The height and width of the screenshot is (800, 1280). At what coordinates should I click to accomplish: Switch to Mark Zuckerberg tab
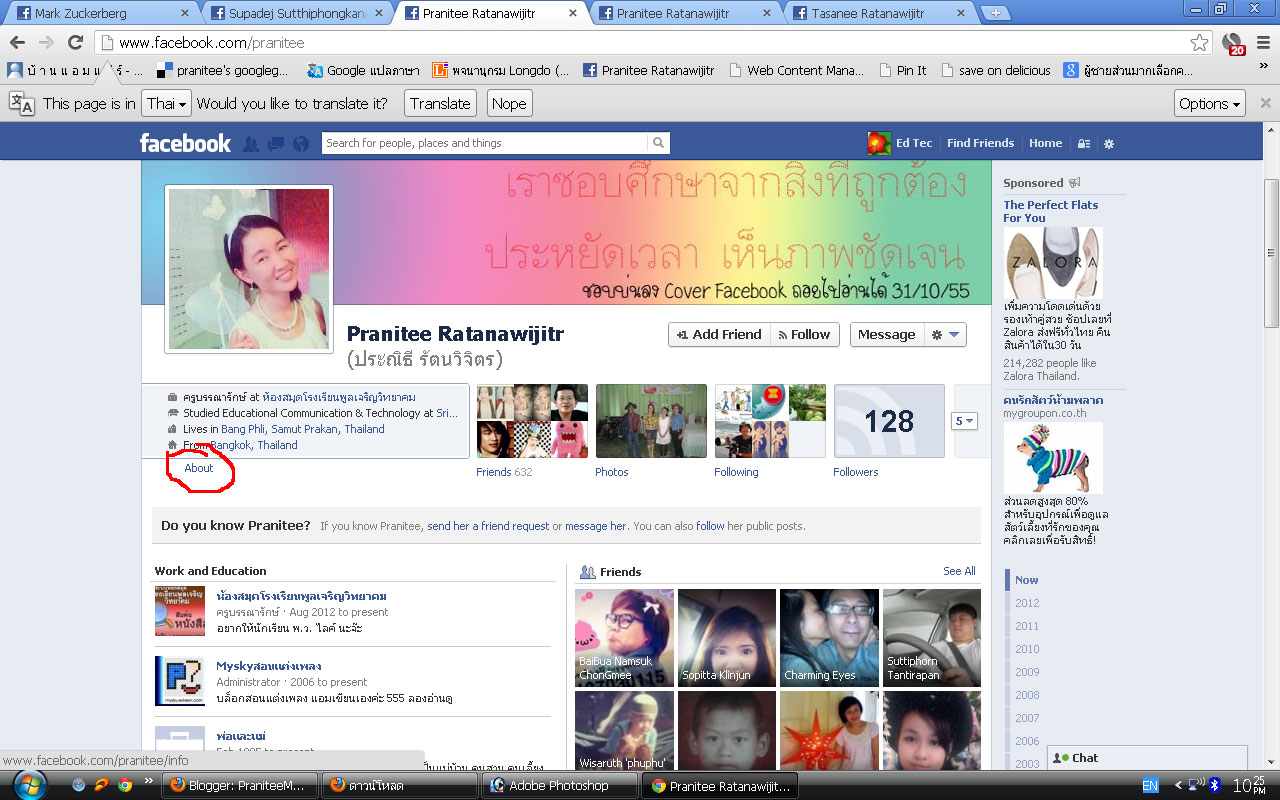pos(101,14)
